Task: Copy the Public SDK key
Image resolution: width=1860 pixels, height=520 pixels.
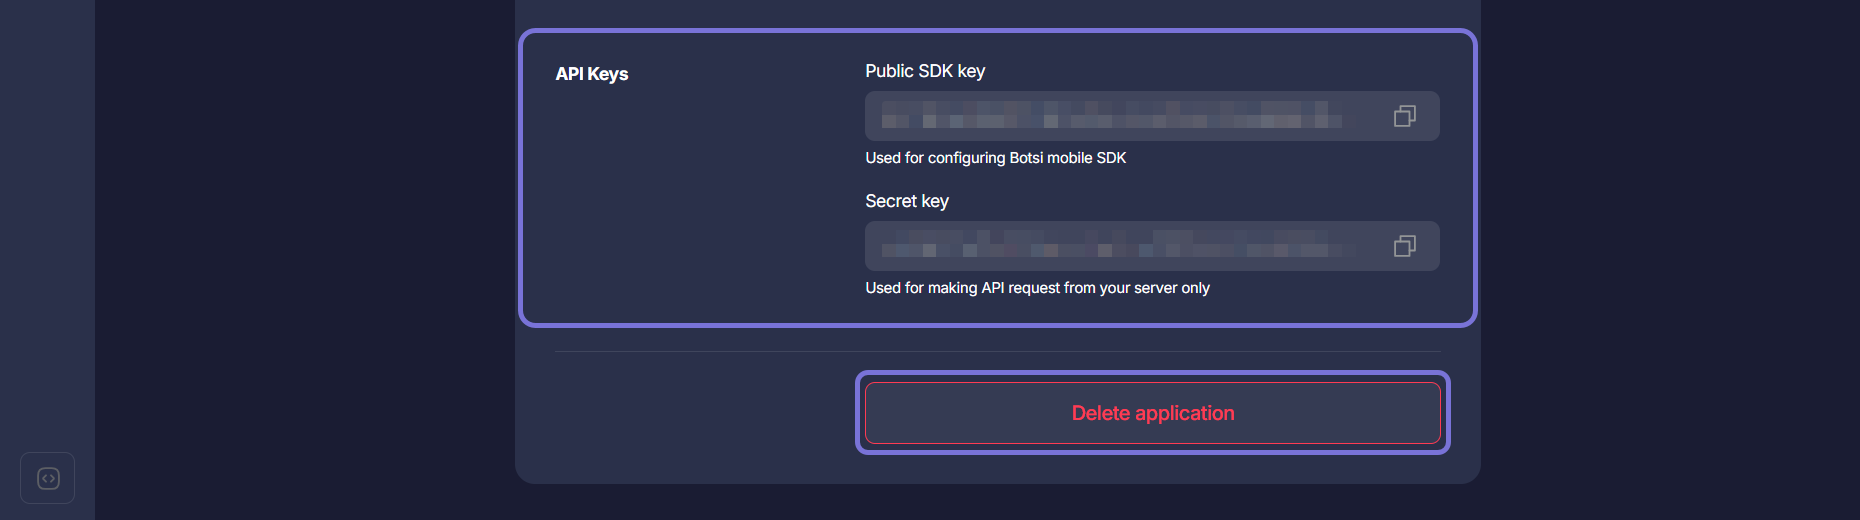Action: [1404, 116]
